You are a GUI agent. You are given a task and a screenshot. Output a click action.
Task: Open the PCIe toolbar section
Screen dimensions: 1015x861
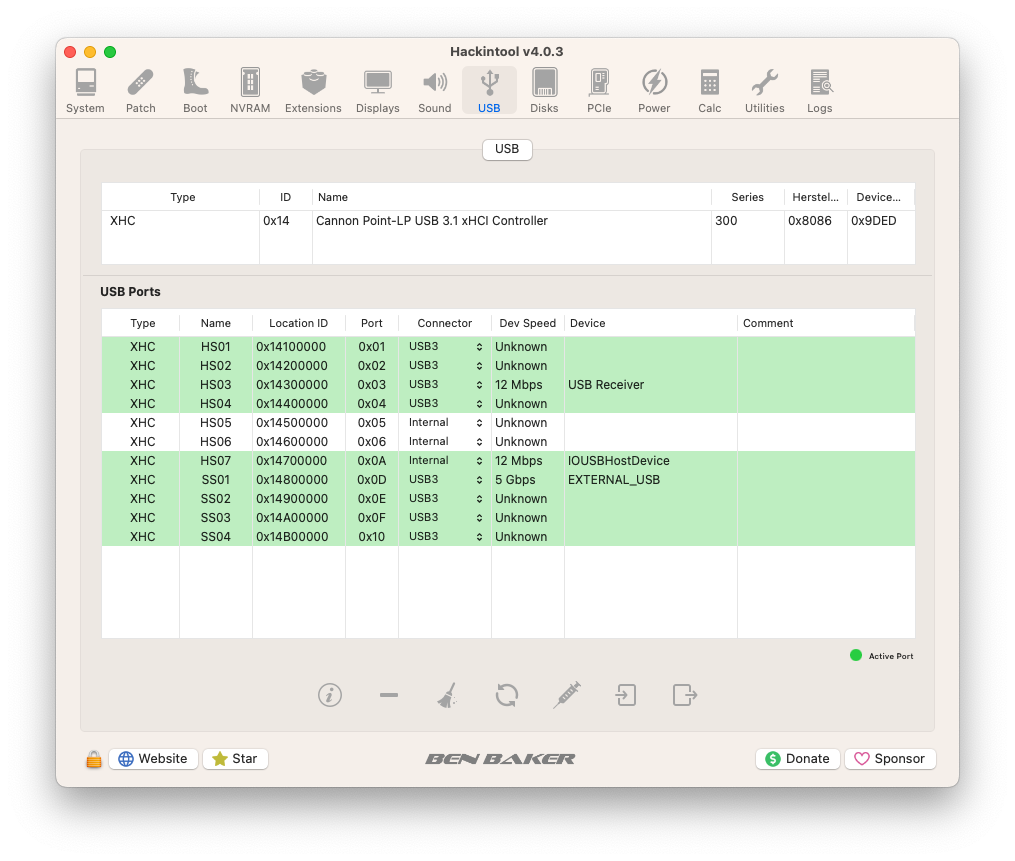599,91
